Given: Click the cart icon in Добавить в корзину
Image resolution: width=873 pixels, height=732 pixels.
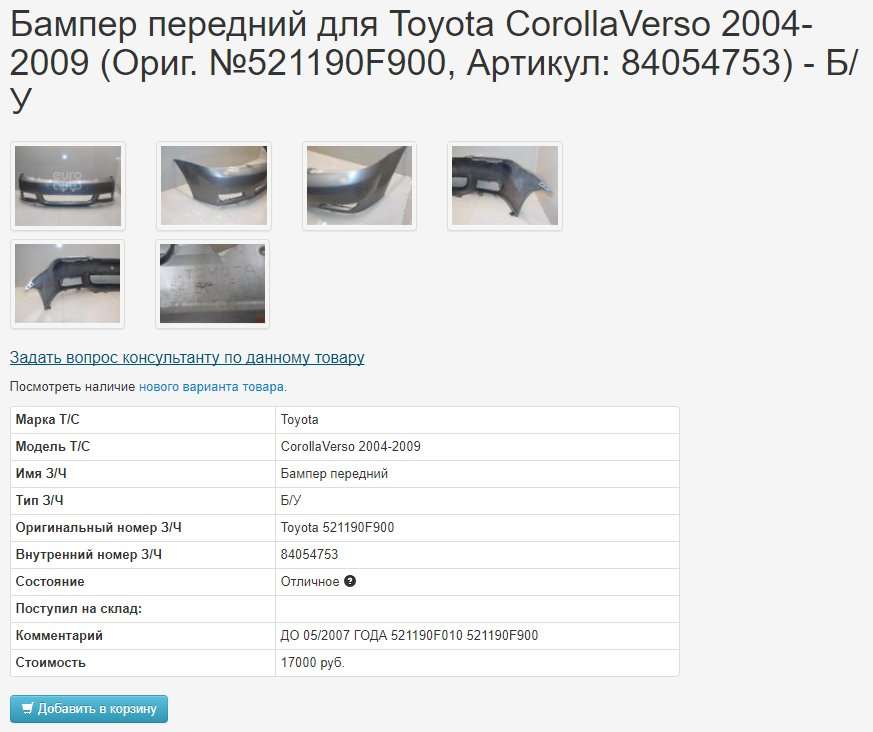Looking at the screenshot, I should pos(28,709).
